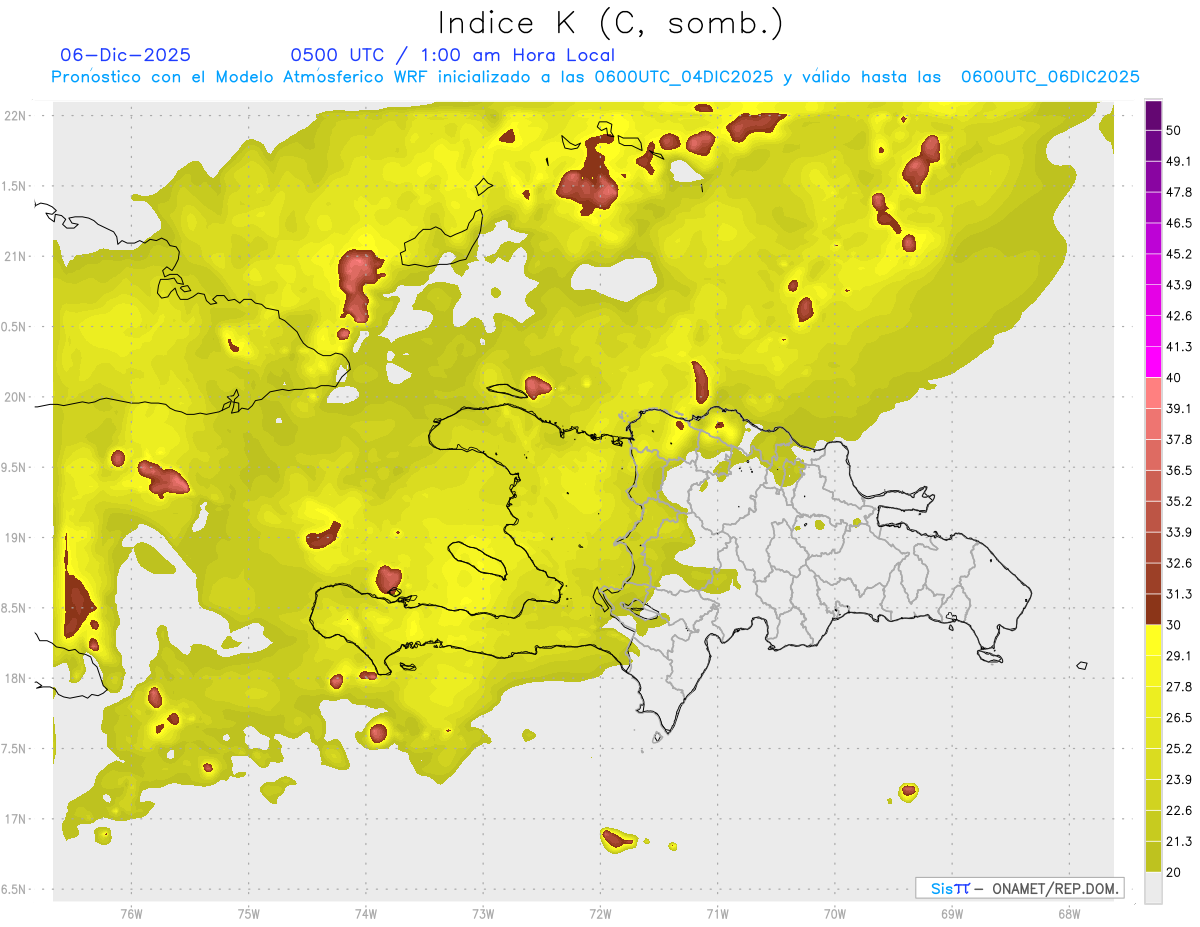Click the '40' color scale value
The image size is (1200, 927).
tap(1174, 378)
